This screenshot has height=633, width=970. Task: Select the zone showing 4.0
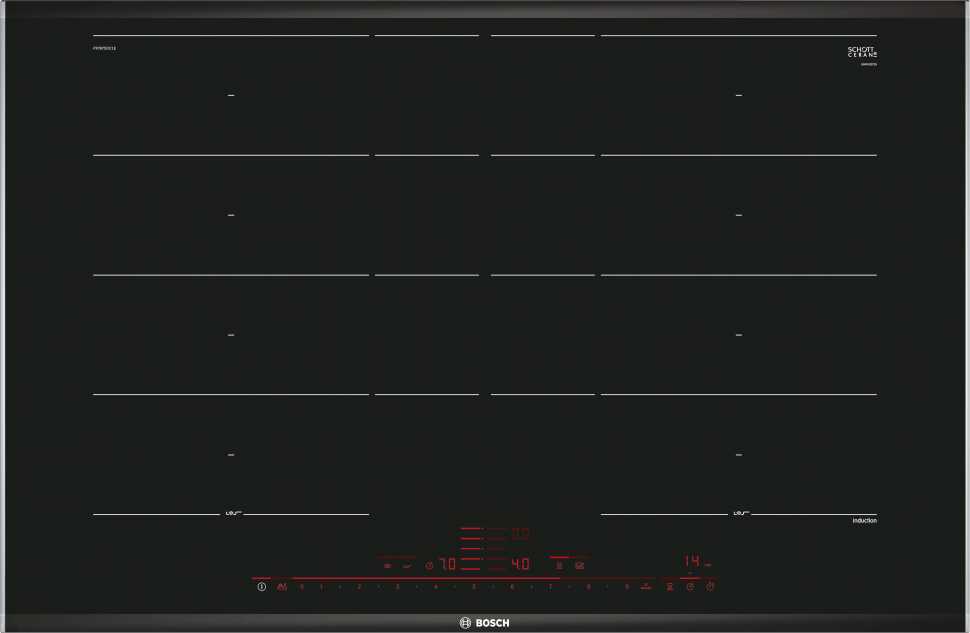point(520,565)
